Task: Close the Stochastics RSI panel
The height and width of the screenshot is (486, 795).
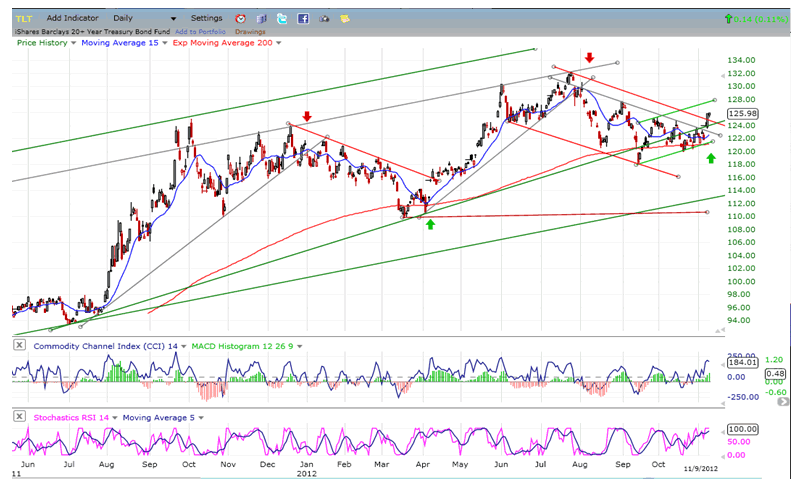Action: tap(19, 416)
